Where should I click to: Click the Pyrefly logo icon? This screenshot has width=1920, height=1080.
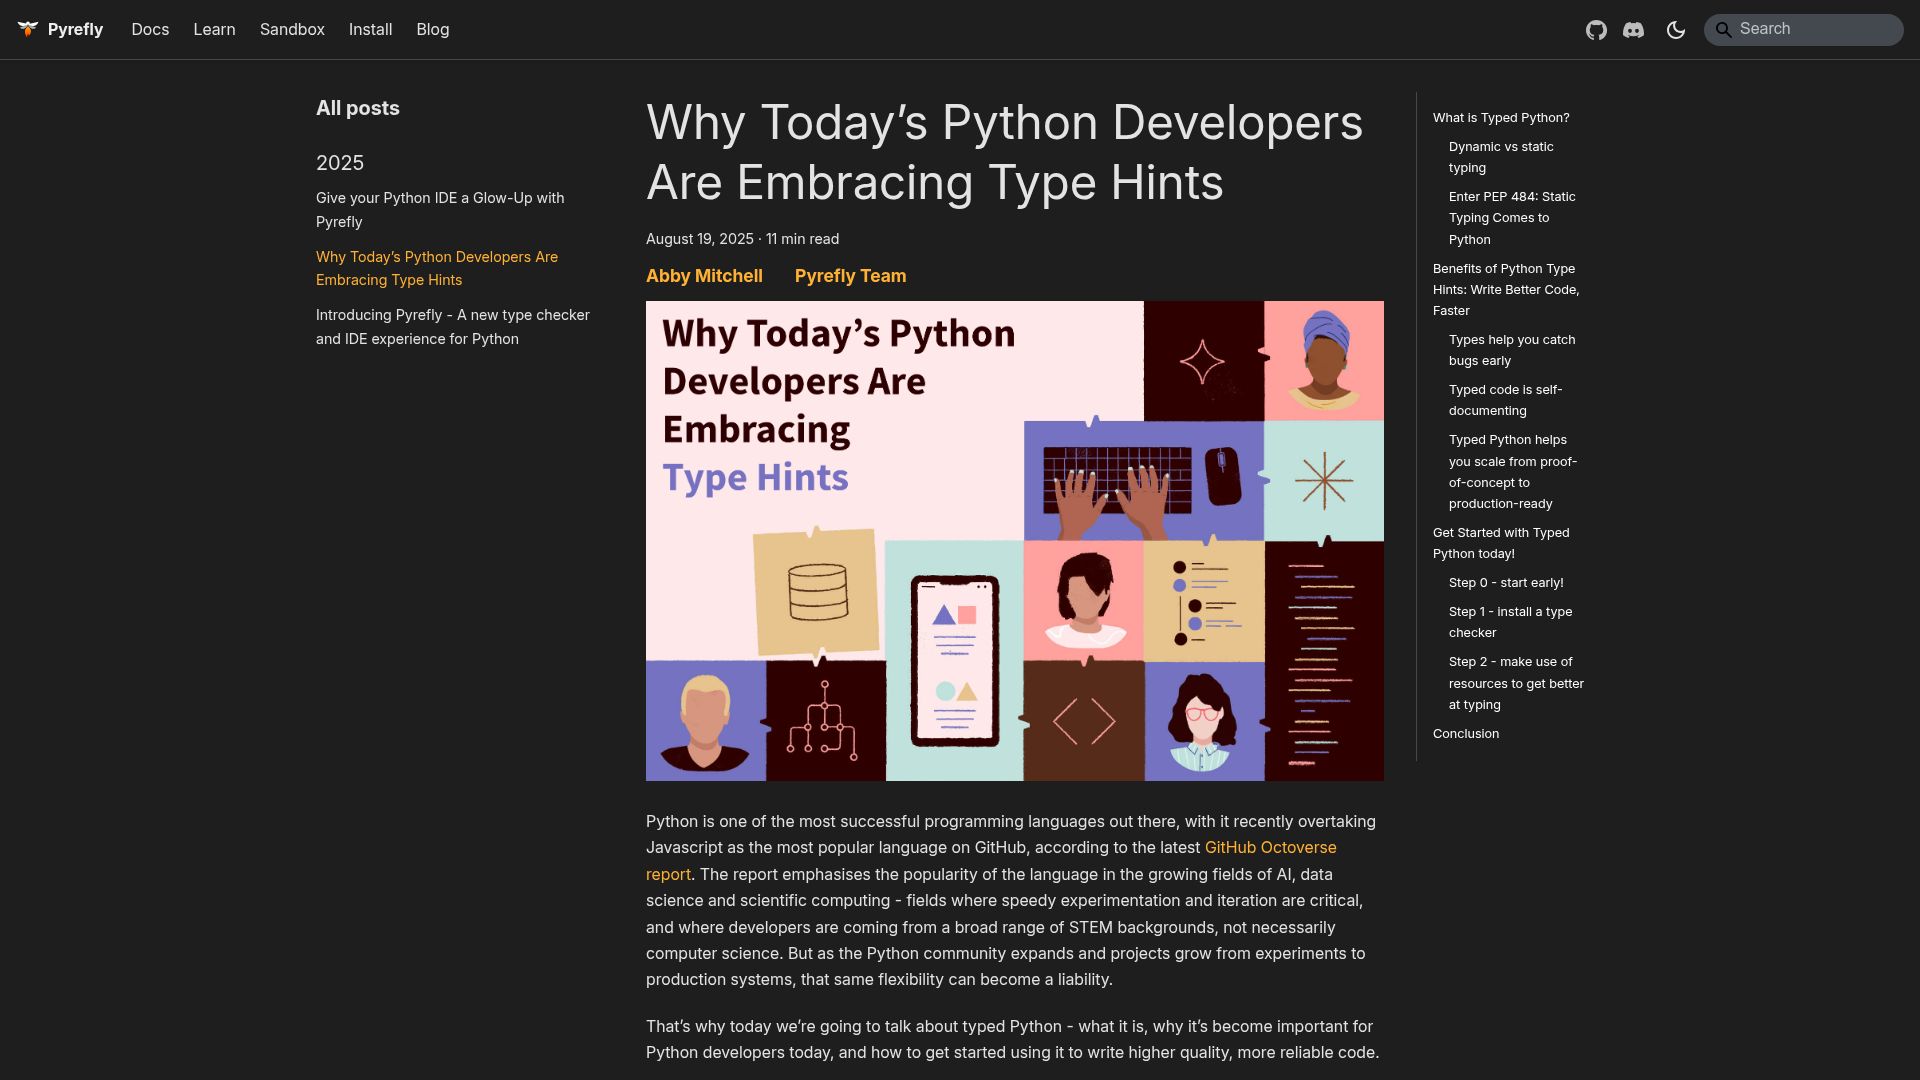tap(28, 29)
